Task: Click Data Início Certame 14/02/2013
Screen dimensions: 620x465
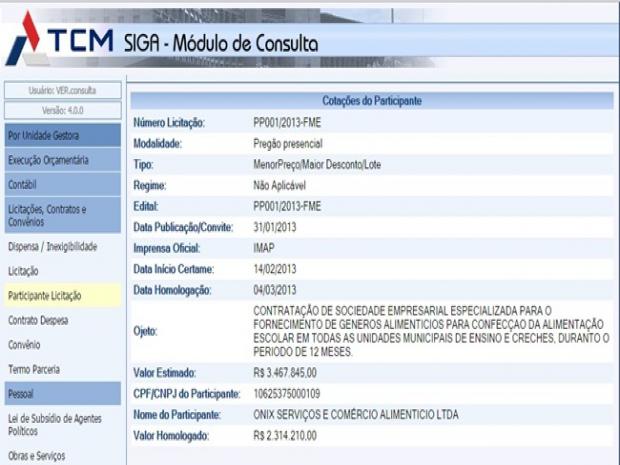Action: click(x=275, y=269)
